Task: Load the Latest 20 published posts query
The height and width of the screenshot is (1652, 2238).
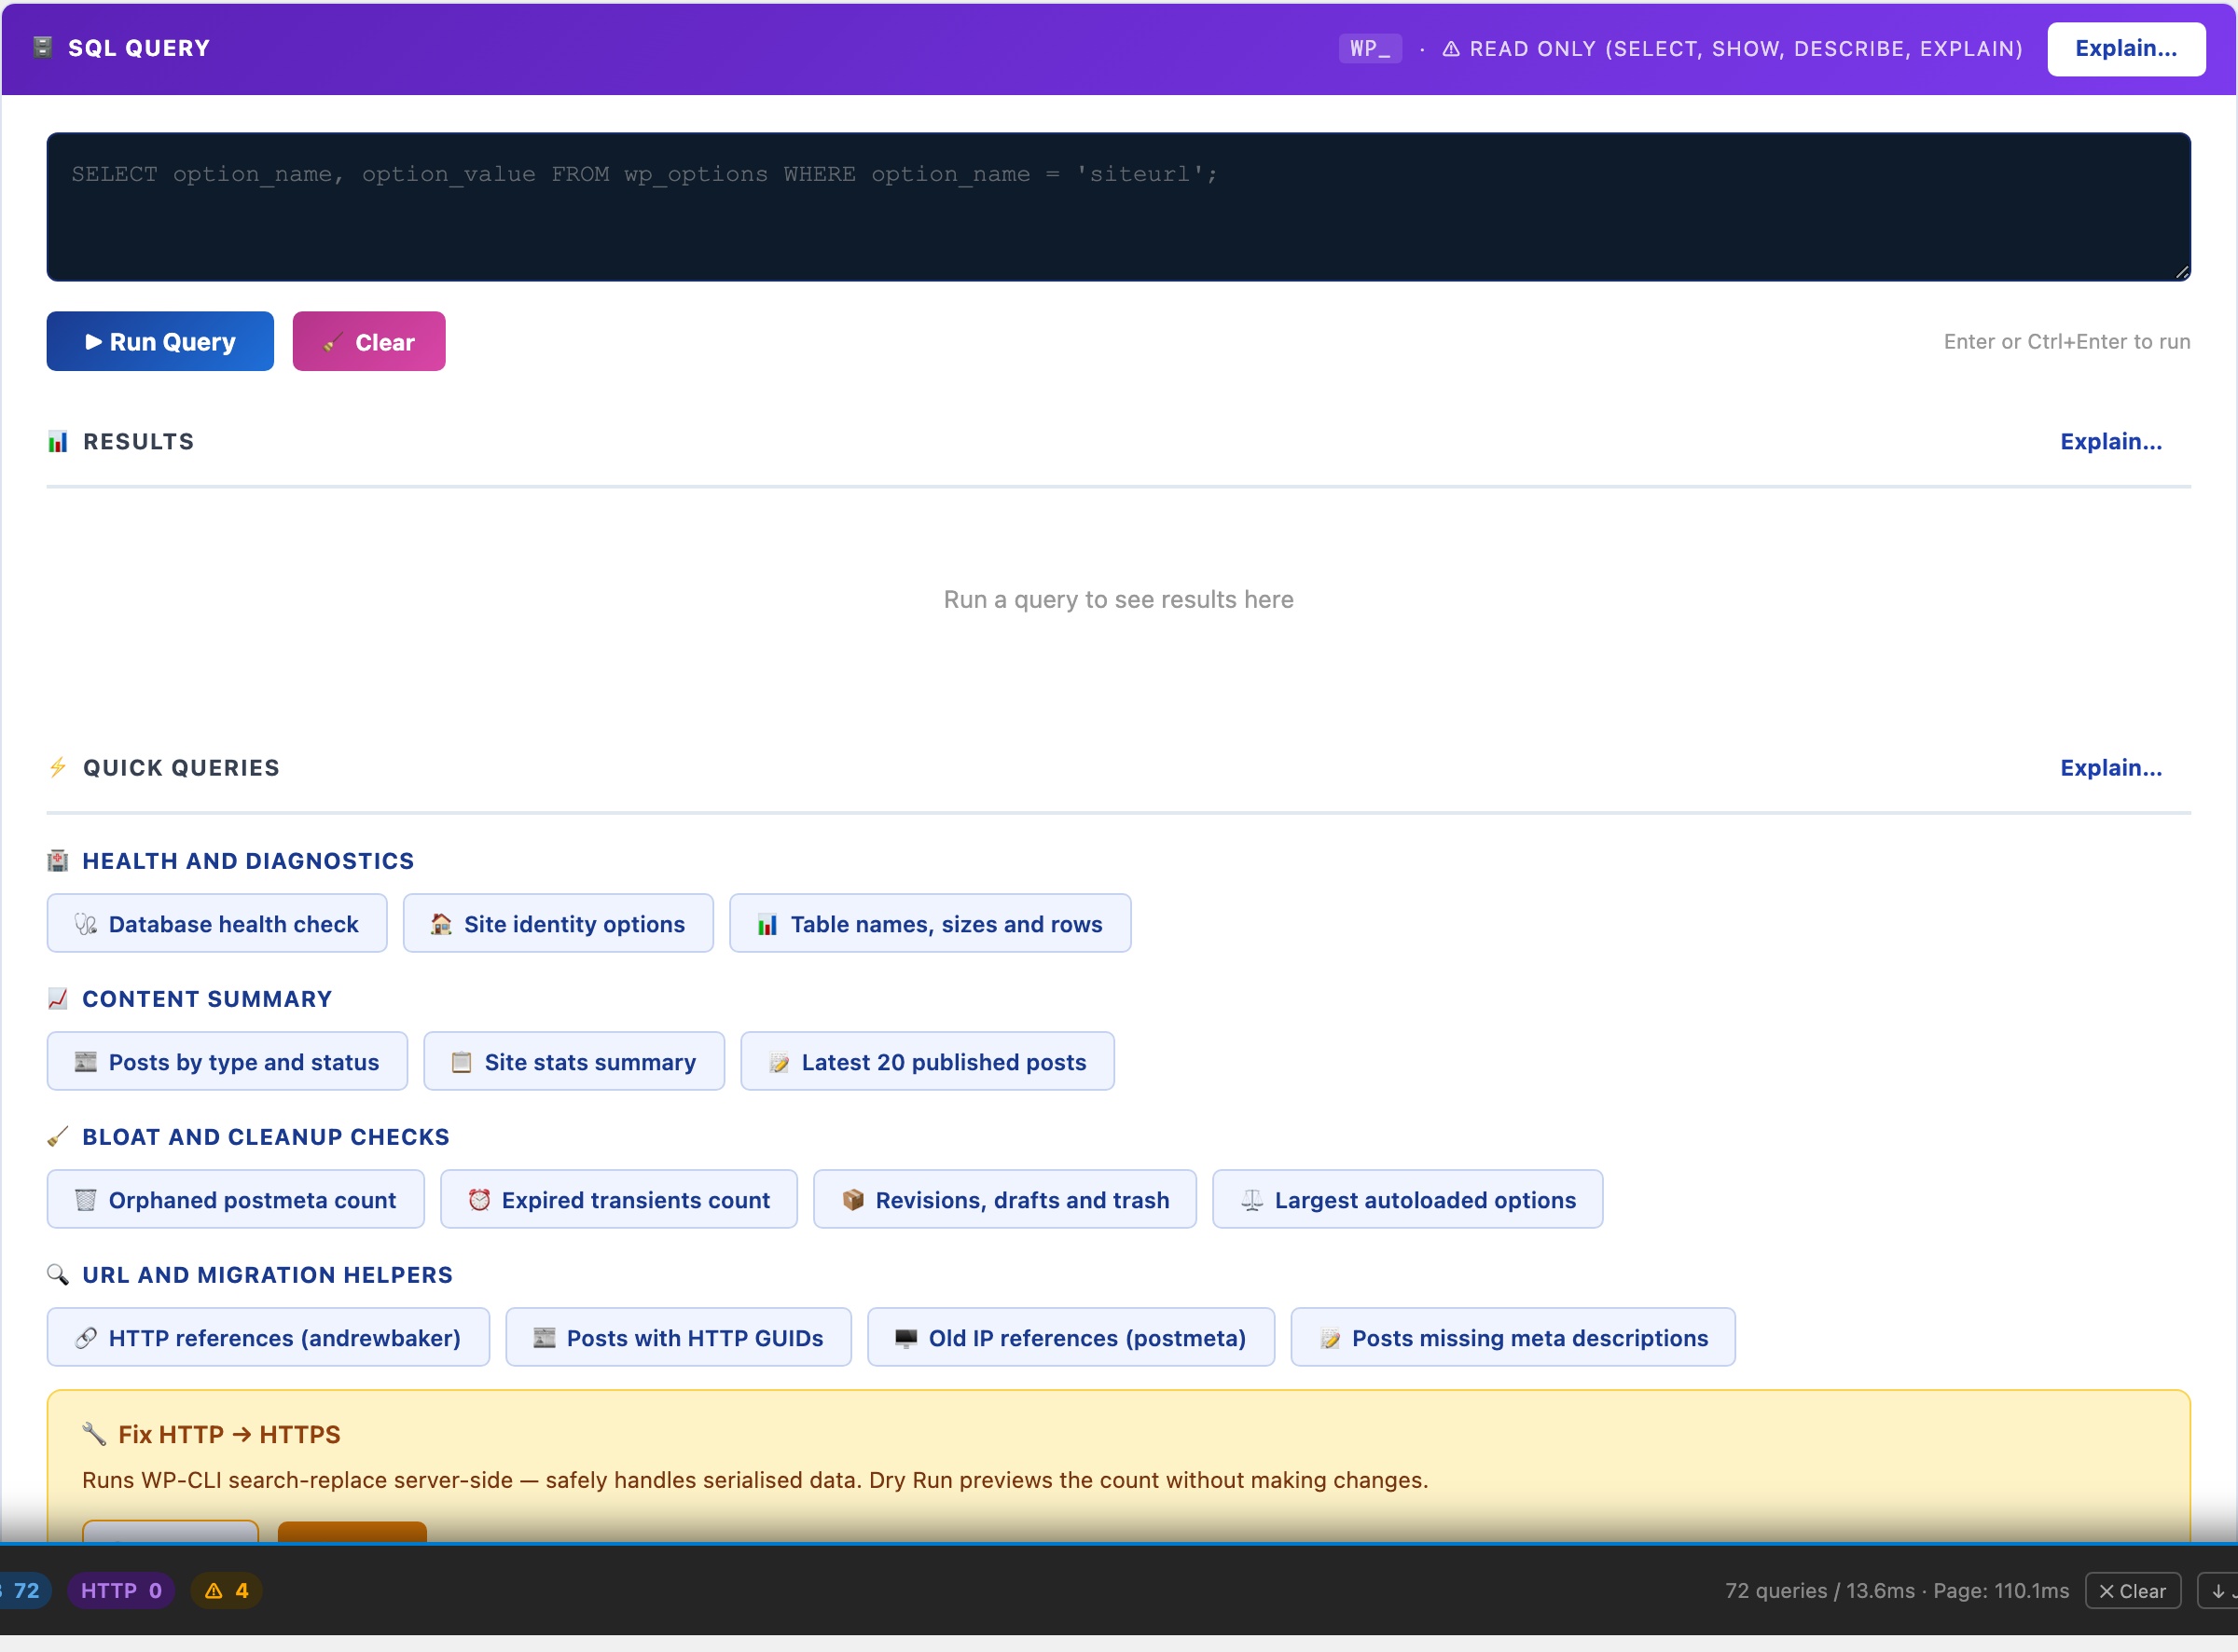Action: (927, 1061)
